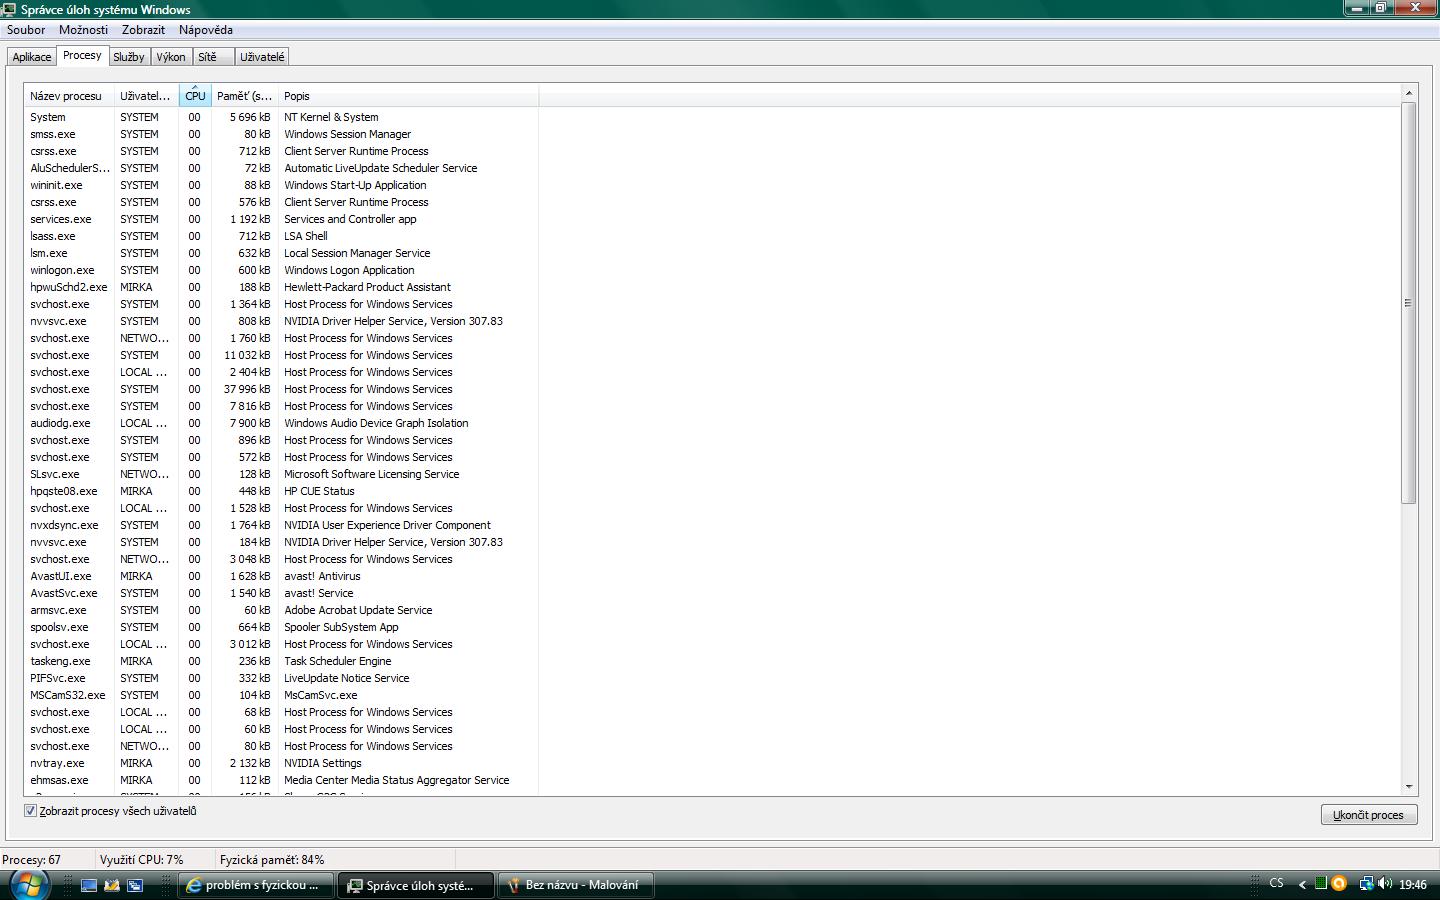The width and height of the screenshot is (1440, 900).
Task: Click the Show Desktop quick launch icon
Action: 89,885
